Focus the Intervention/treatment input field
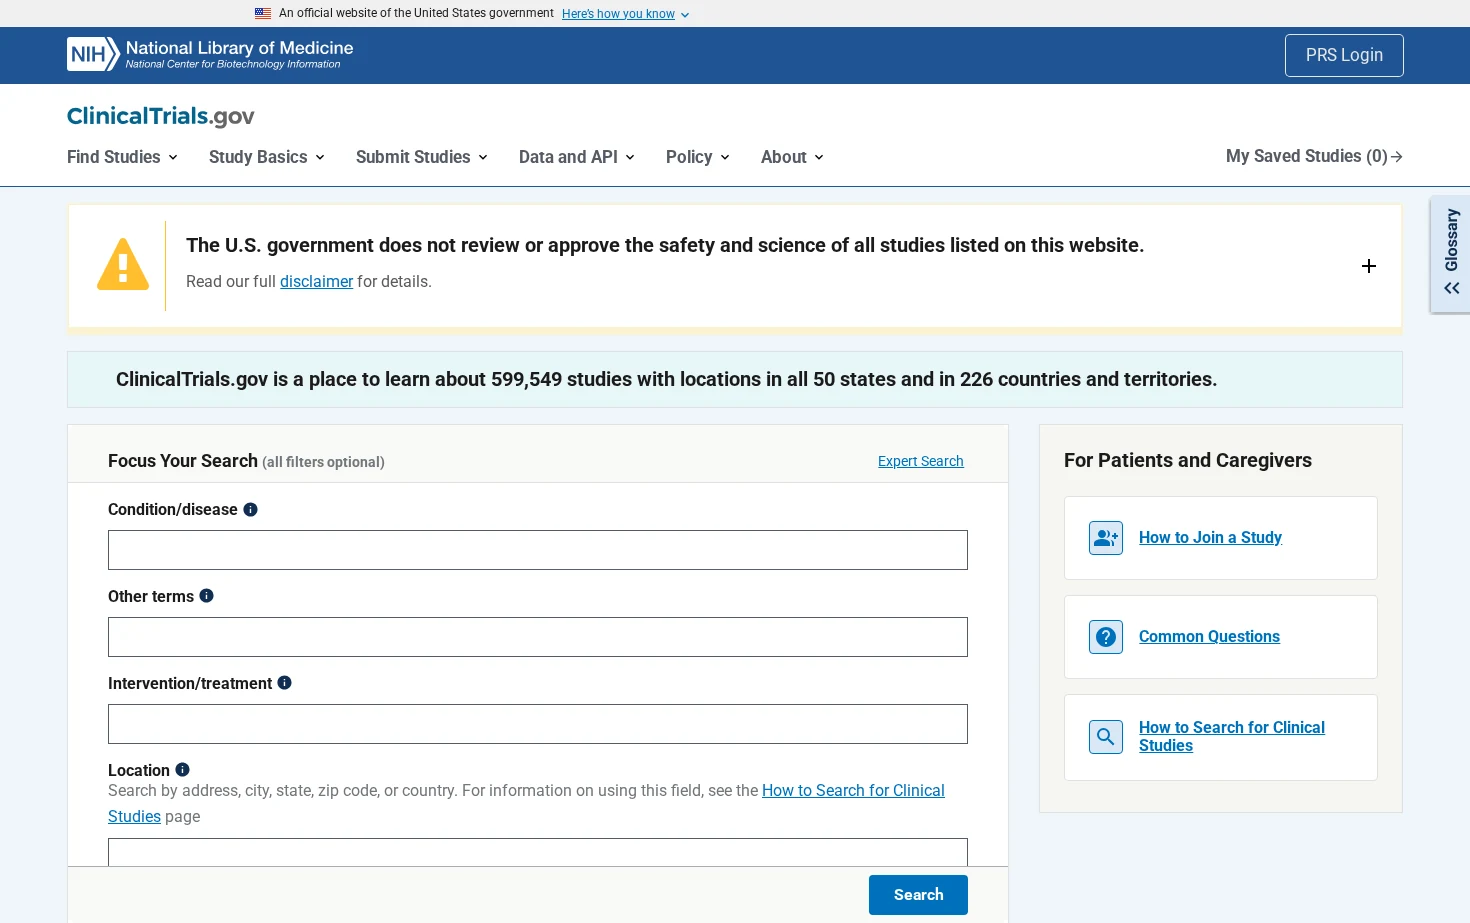Screen dimensions: 1470x923 pos(538,724)
